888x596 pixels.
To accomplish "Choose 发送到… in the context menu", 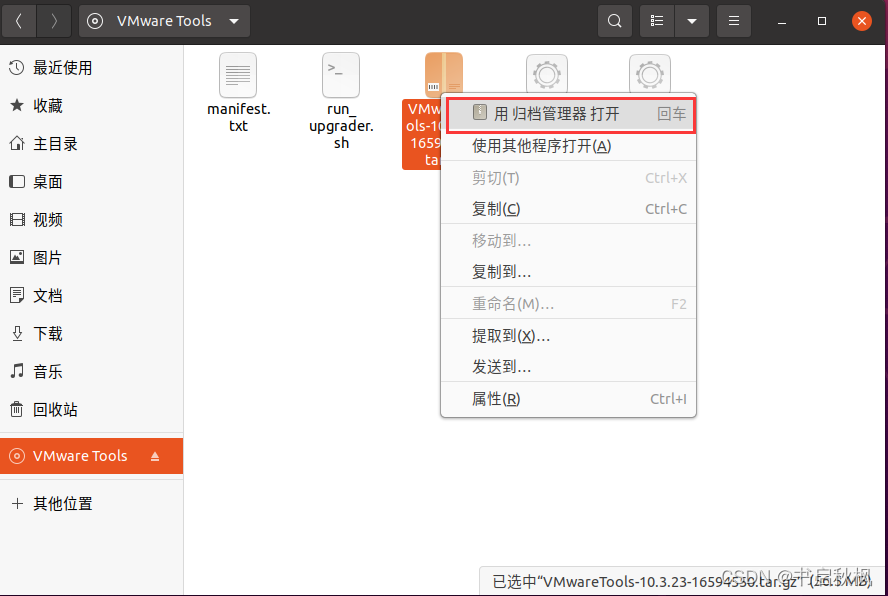I will 568,367.
